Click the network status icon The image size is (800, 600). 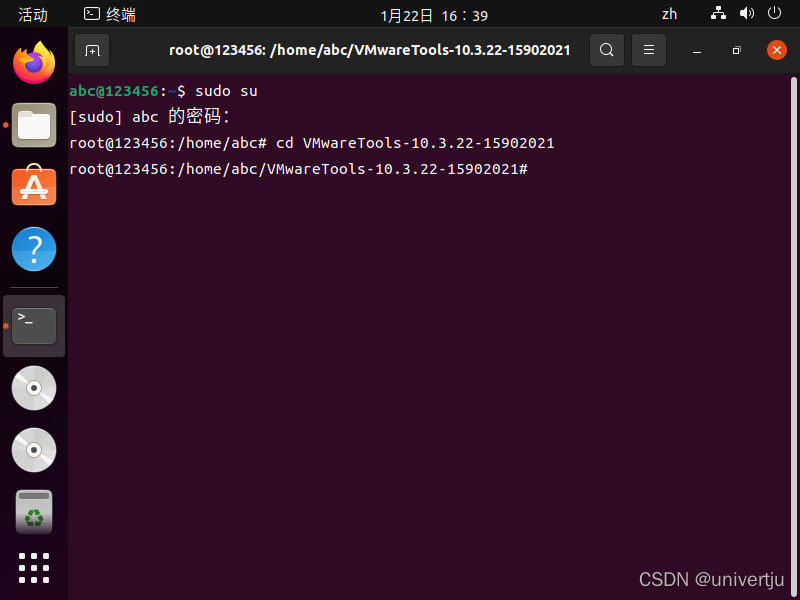coord(718,14)
